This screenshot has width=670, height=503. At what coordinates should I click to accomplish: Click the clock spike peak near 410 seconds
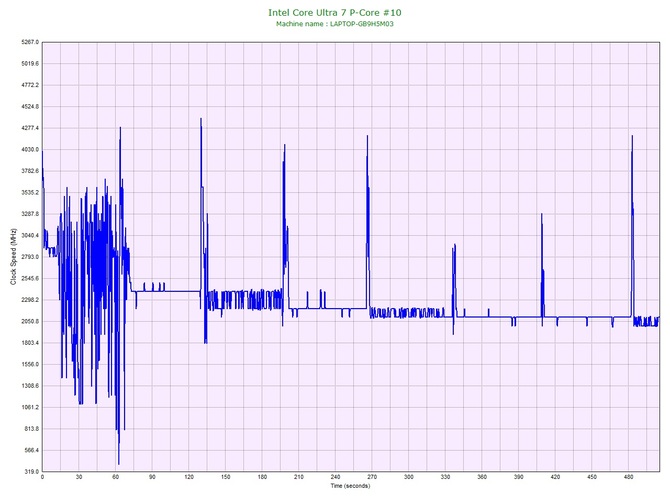[542, 214]
